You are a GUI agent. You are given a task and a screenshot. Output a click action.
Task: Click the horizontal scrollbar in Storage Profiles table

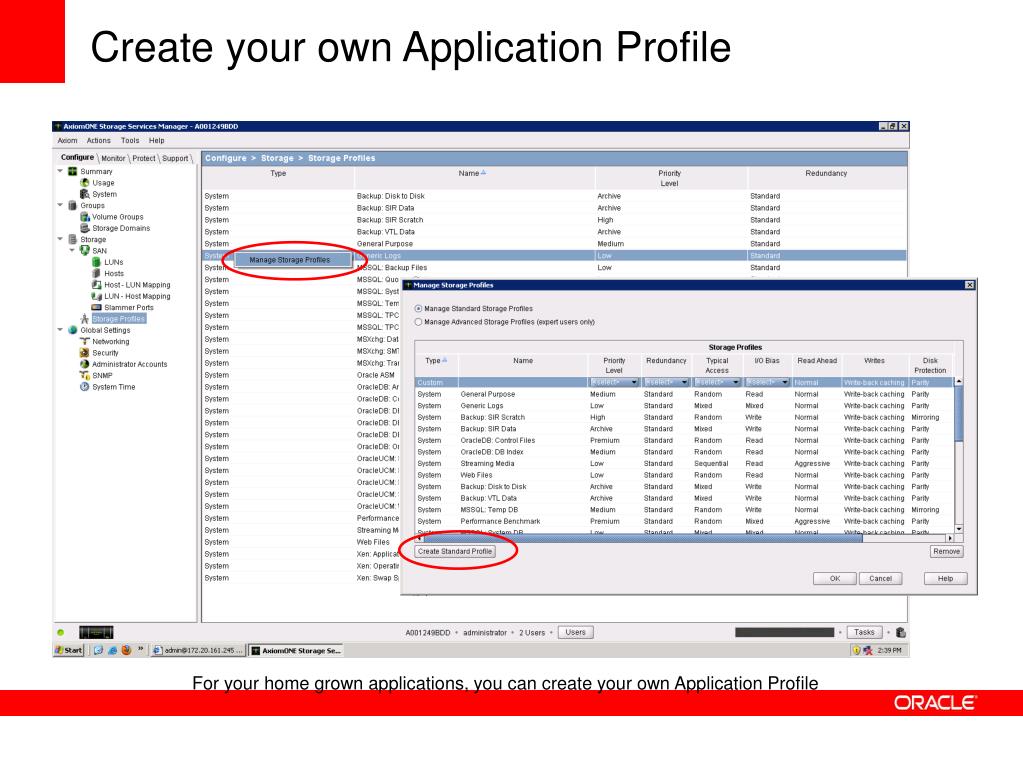[643, 538]
